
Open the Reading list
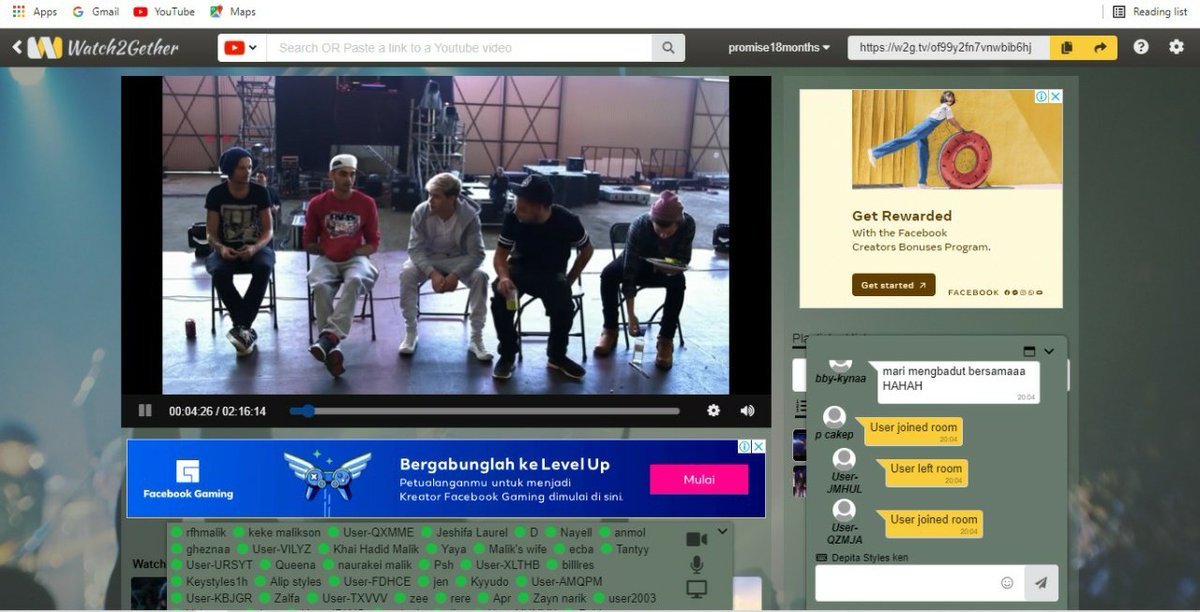pyautogui.click(x=1149, y=12)
